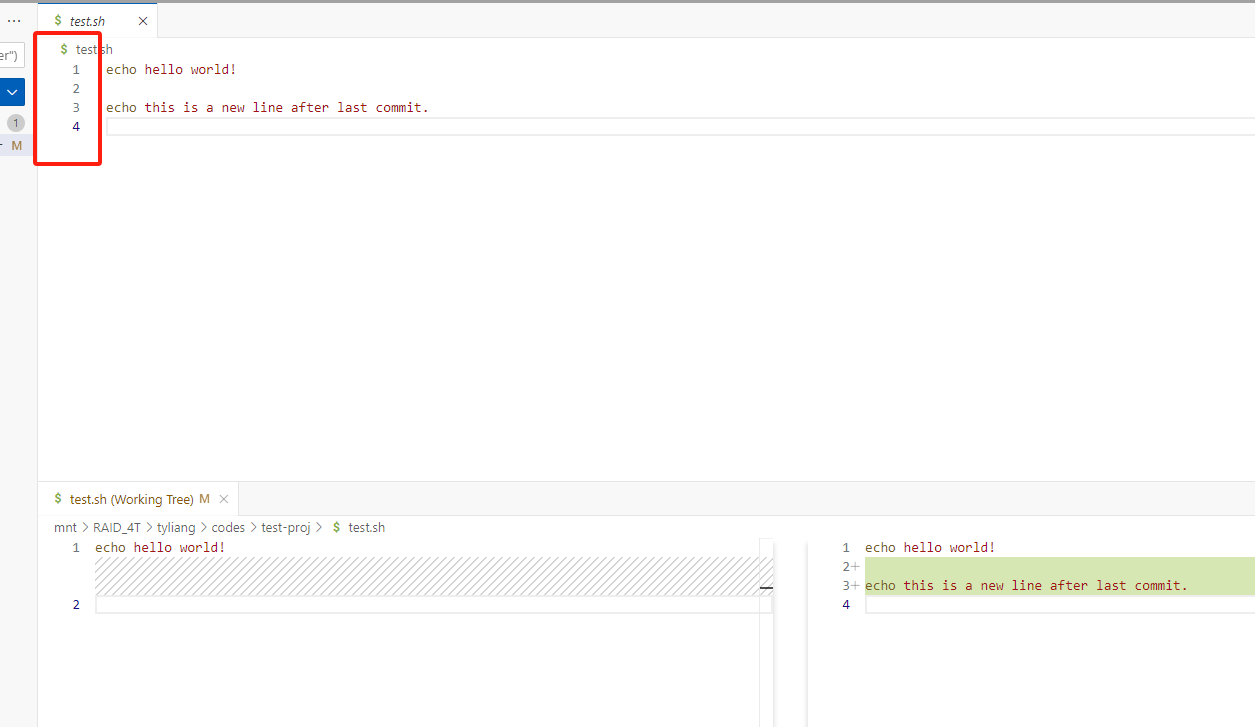Open the ellipsis more actions menu
Viewport: 1255px width, 727px height.
tap(14, 20)
